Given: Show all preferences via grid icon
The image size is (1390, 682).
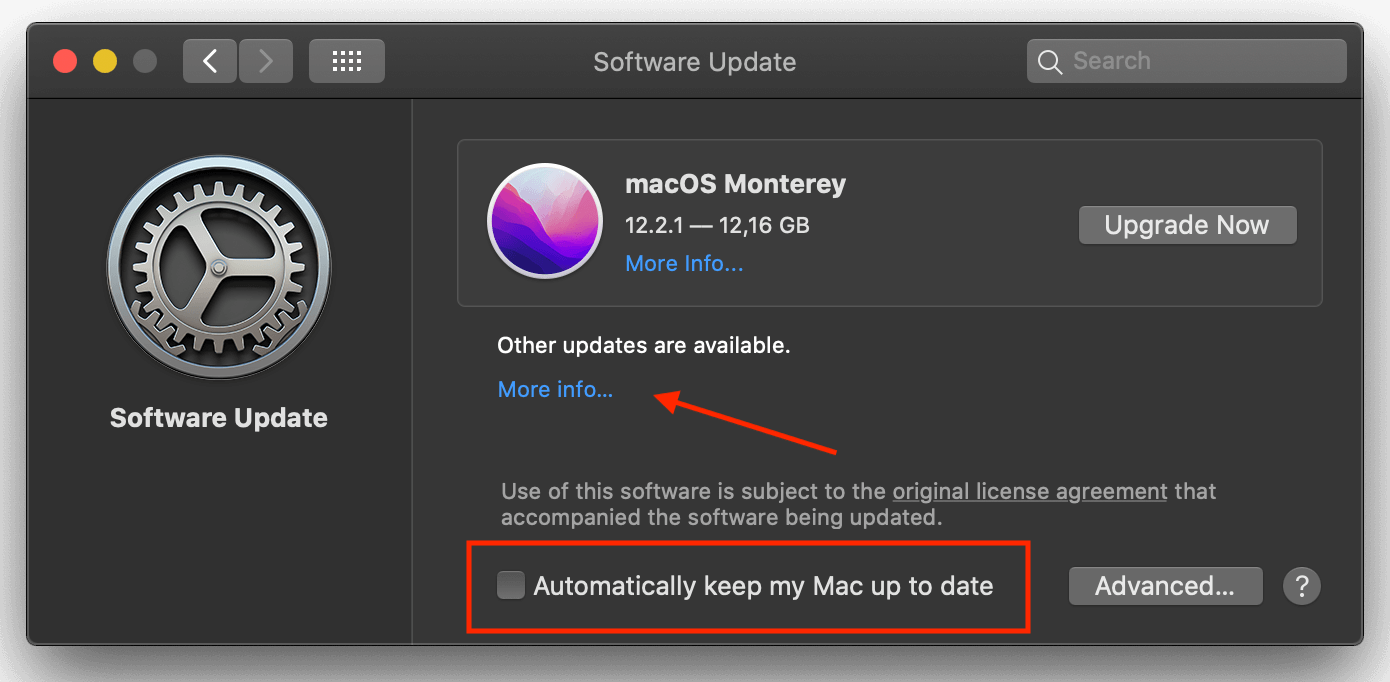Looking at the screenshot, I should coord(347,62).
